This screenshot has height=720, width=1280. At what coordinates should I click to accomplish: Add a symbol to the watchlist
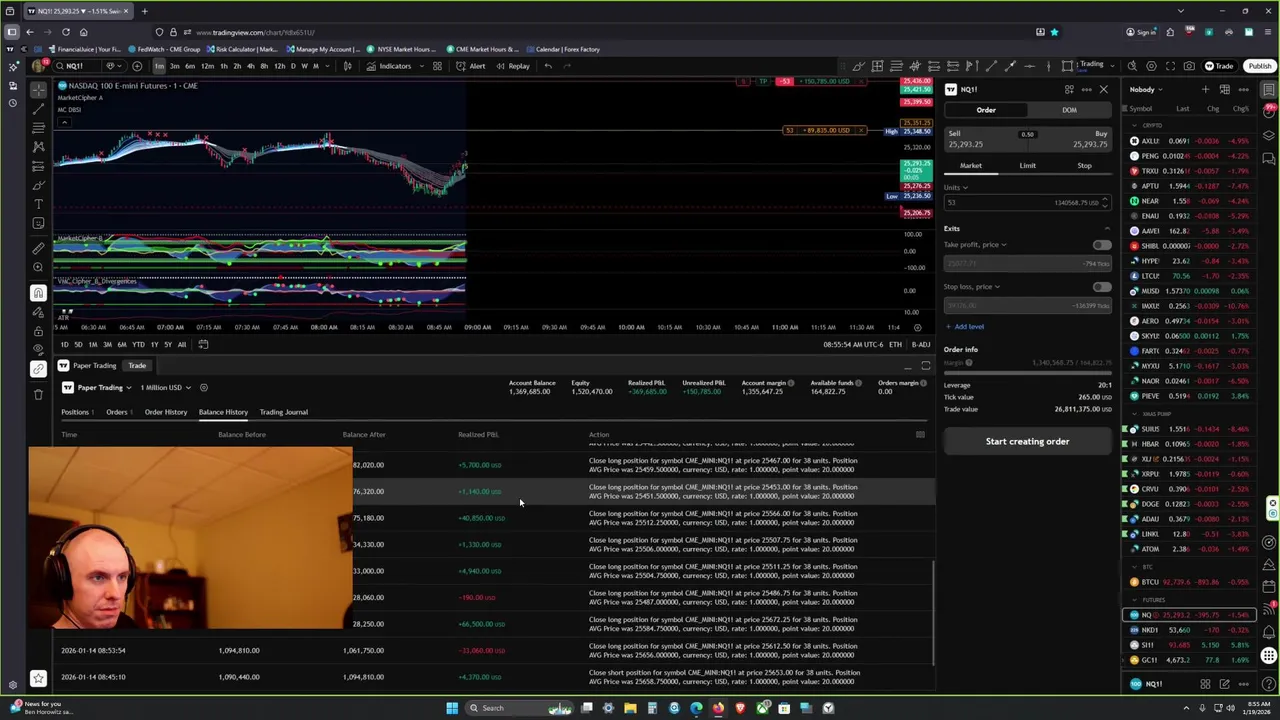click(x=1205, y=90)
